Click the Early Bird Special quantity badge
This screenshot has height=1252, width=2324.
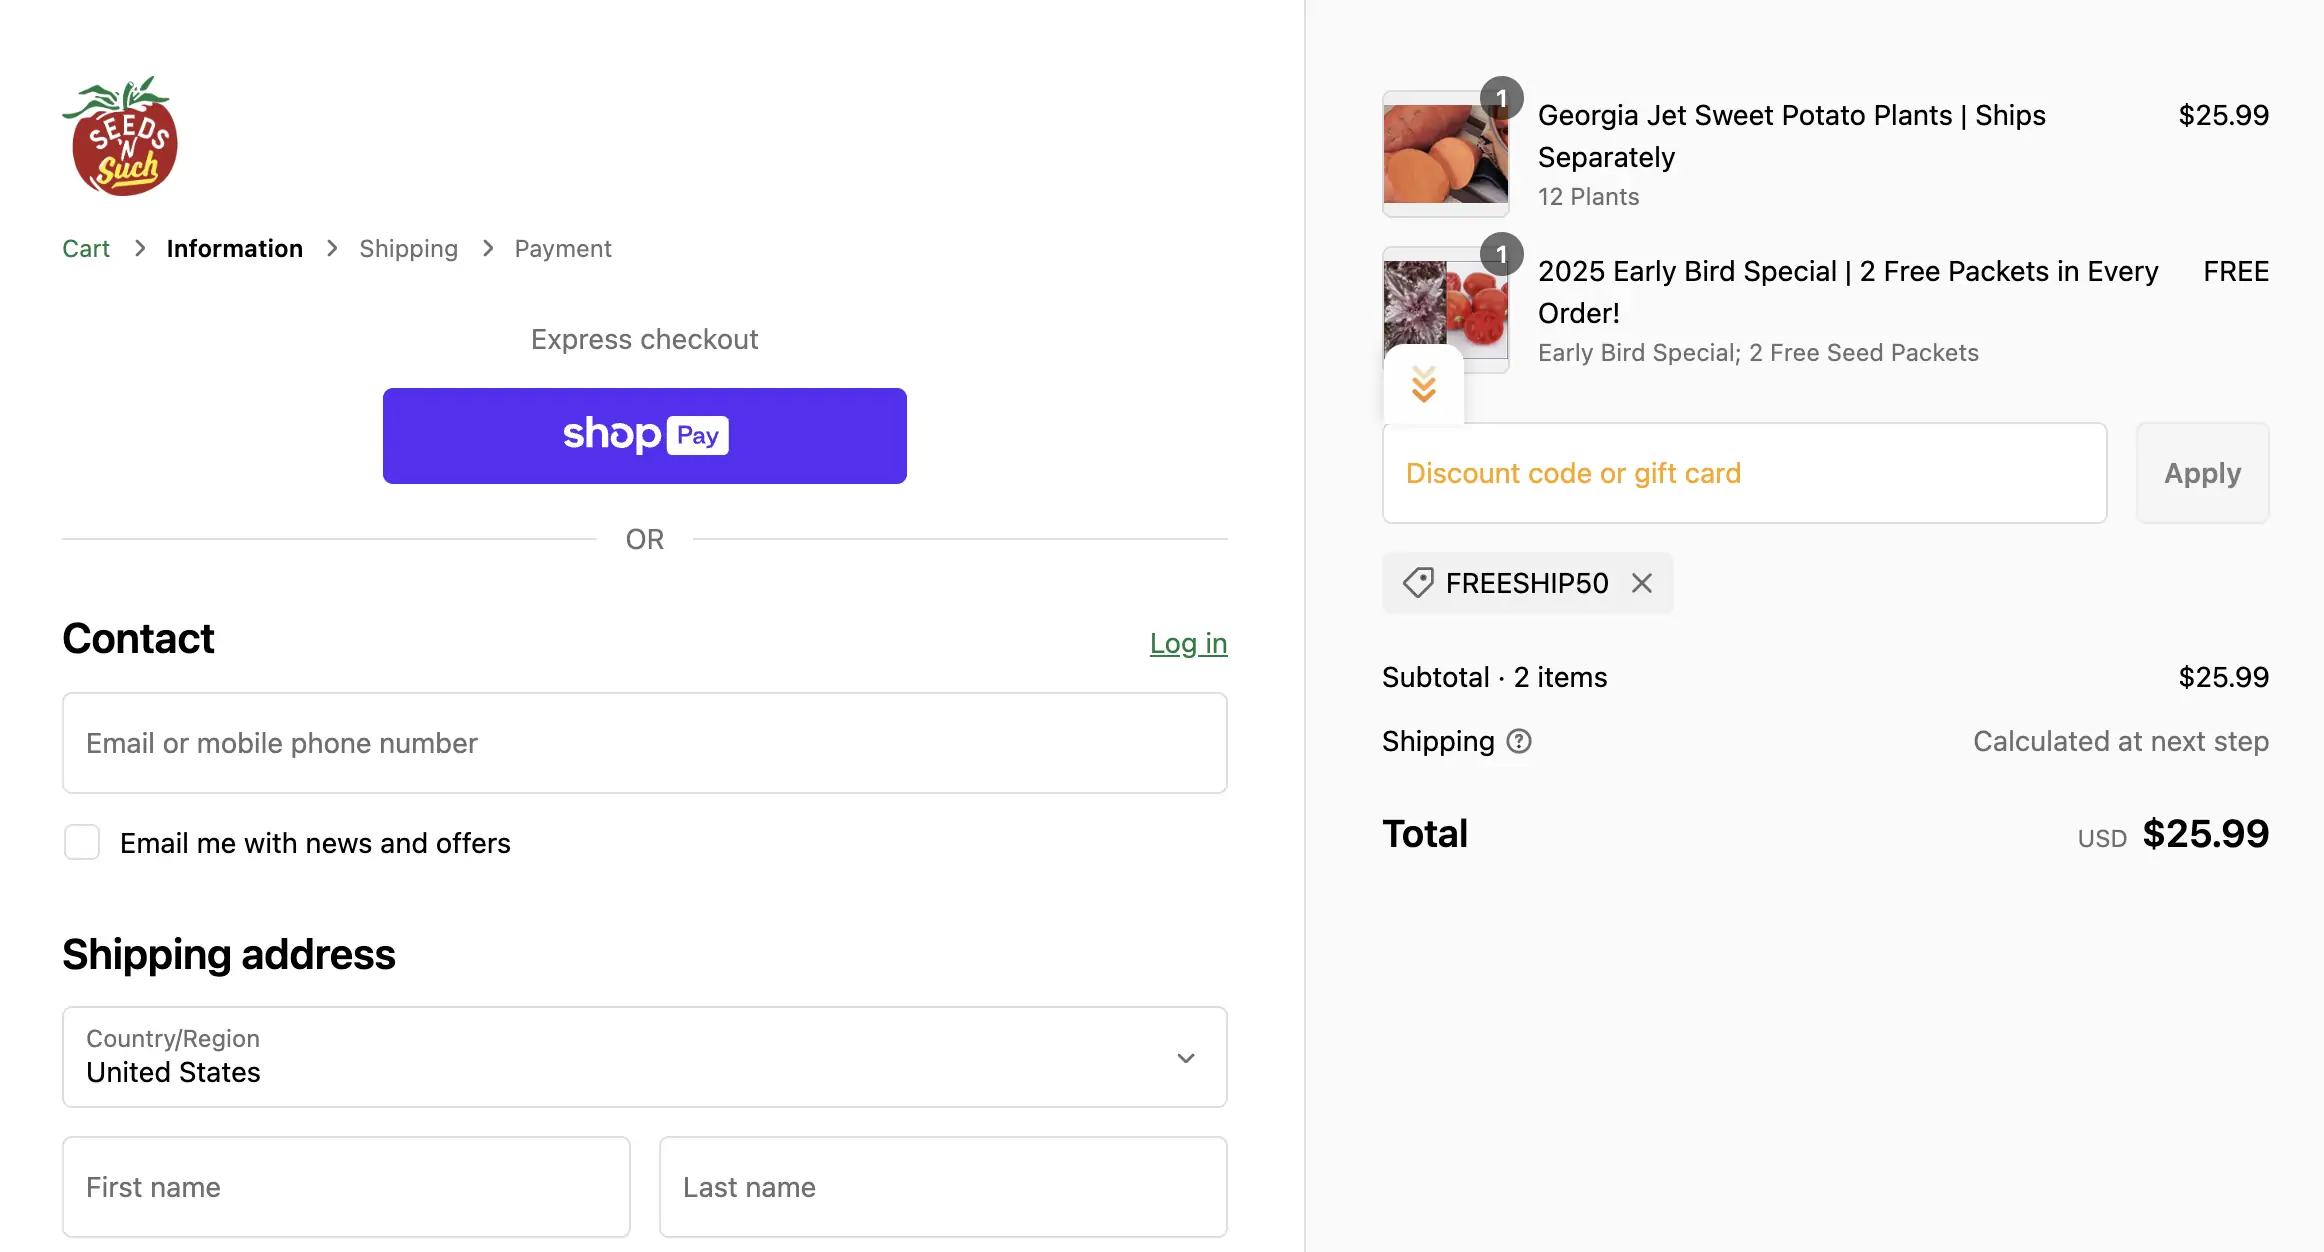tap(1501, 254)
